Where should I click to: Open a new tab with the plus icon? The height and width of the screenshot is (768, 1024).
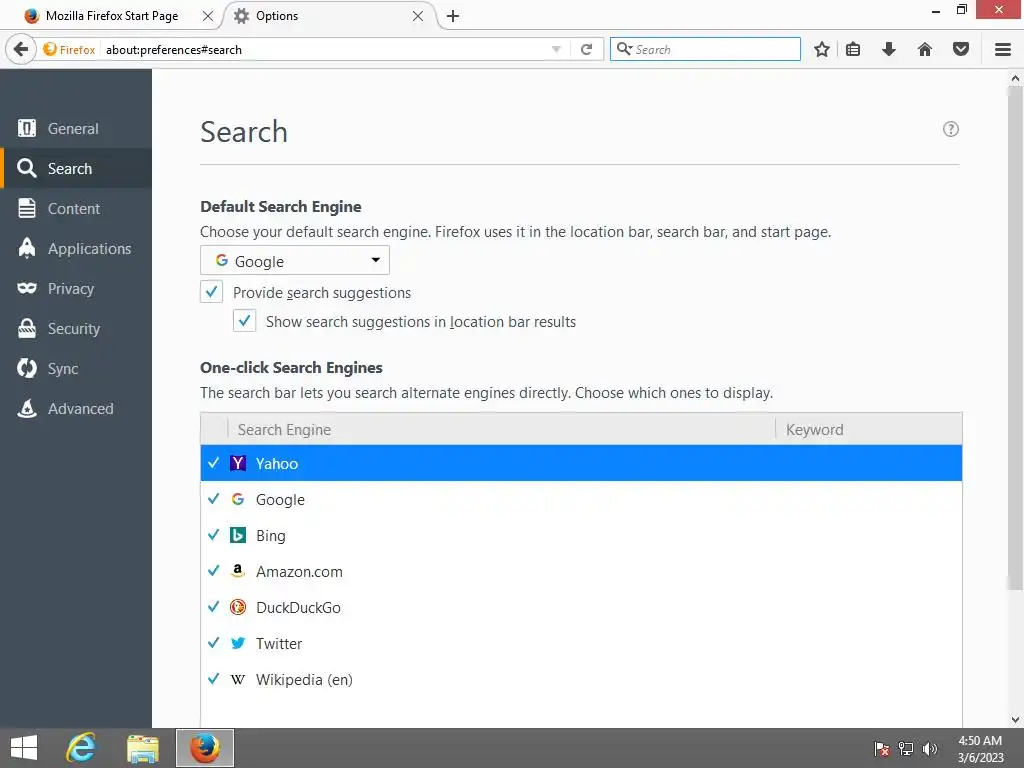tap(453, 16)
